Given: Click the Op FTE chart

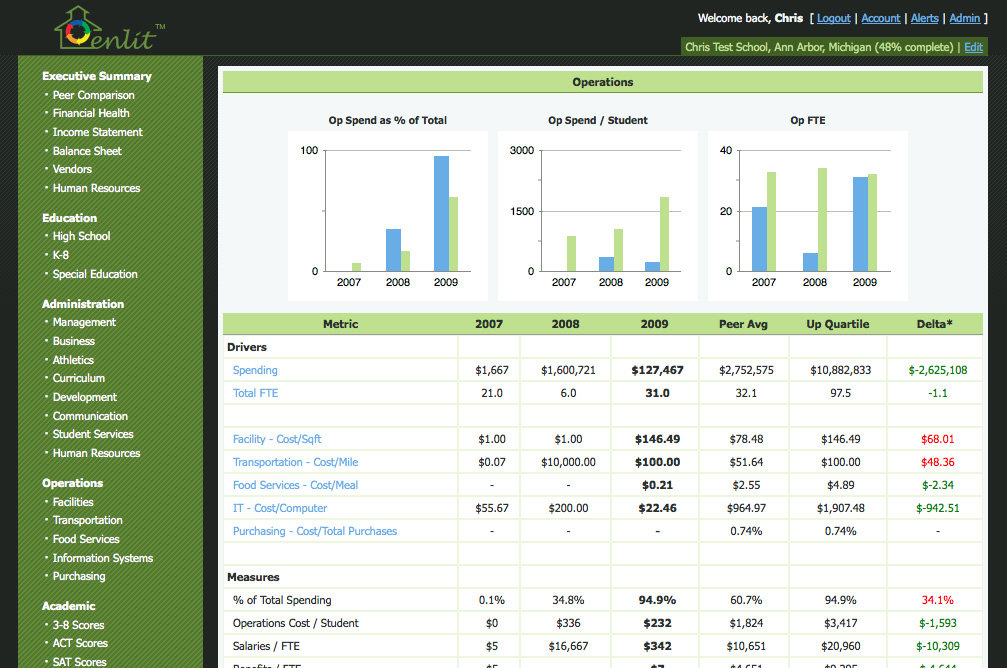Looking at the screenshot, I should coord(807,216).
